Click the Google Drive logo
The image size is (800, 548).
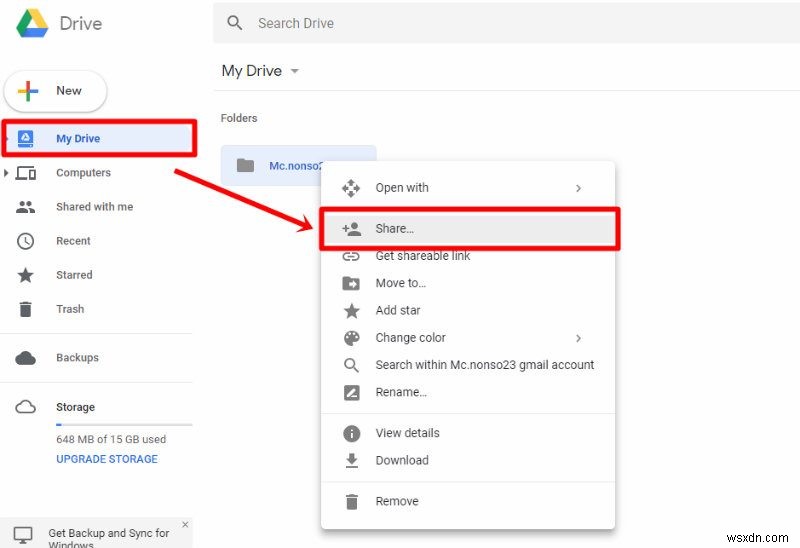pos(32,23)
